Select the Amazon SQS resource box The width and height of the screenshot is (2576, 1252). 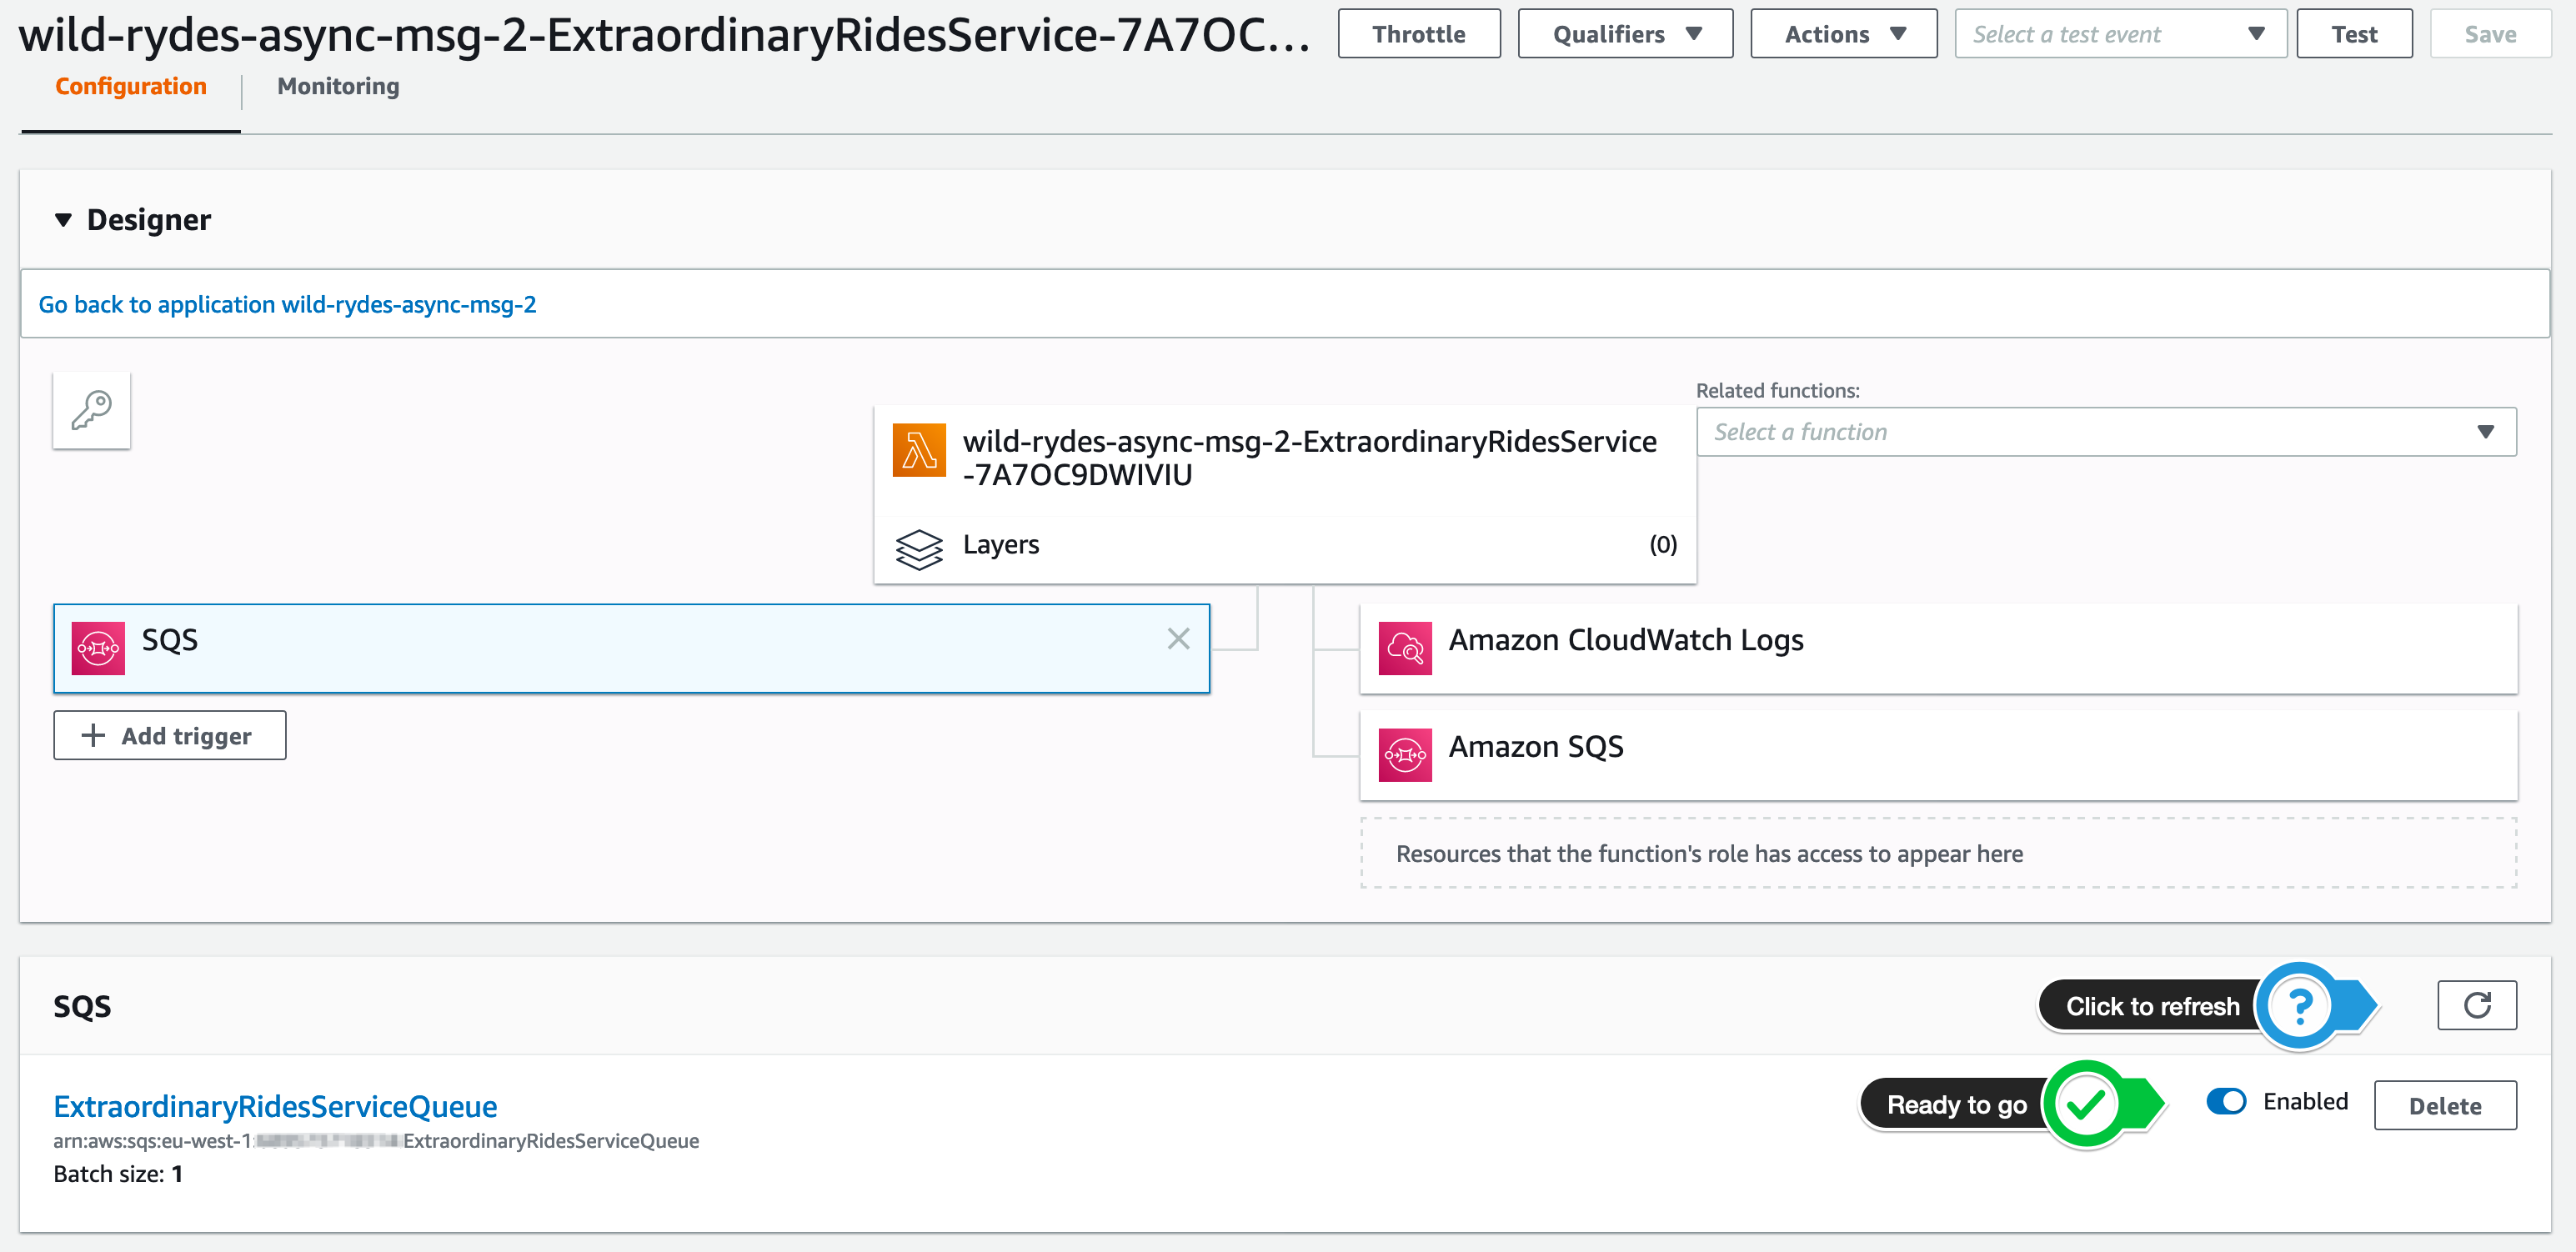1938,755
